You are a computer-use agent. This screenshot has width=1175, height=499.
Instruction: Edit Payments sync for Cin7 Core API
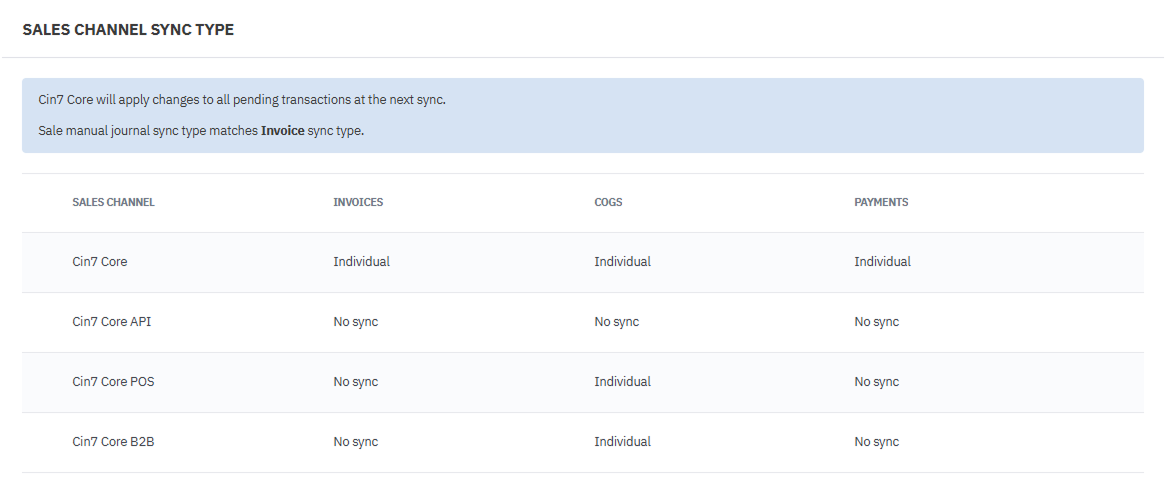tap(876, 322)
